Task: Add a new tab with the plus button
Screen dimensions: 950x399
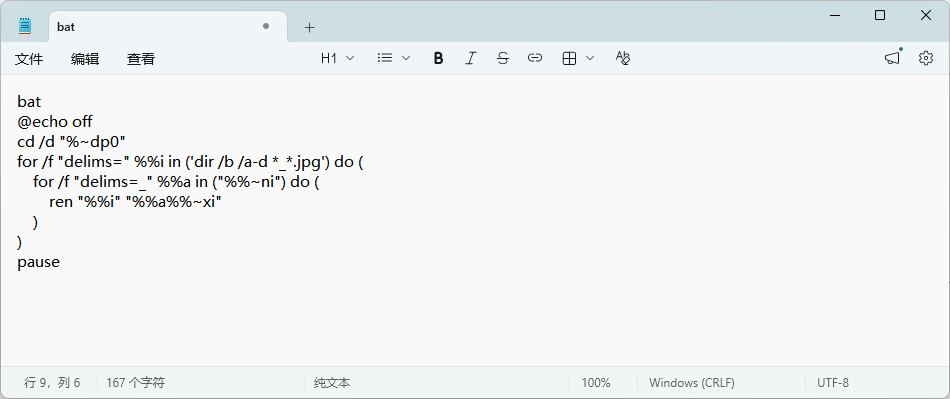Action: point(310,27)
